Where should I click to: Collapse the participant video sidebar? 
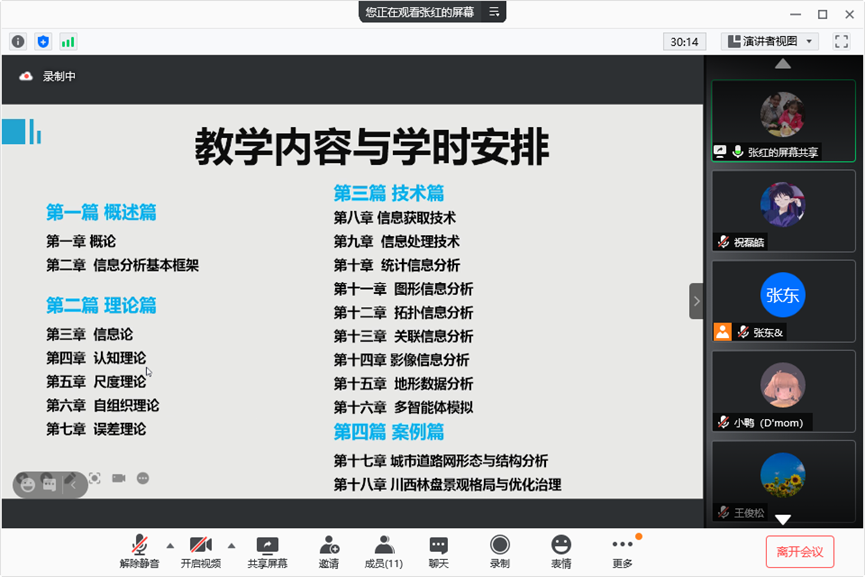coord(696,301)
